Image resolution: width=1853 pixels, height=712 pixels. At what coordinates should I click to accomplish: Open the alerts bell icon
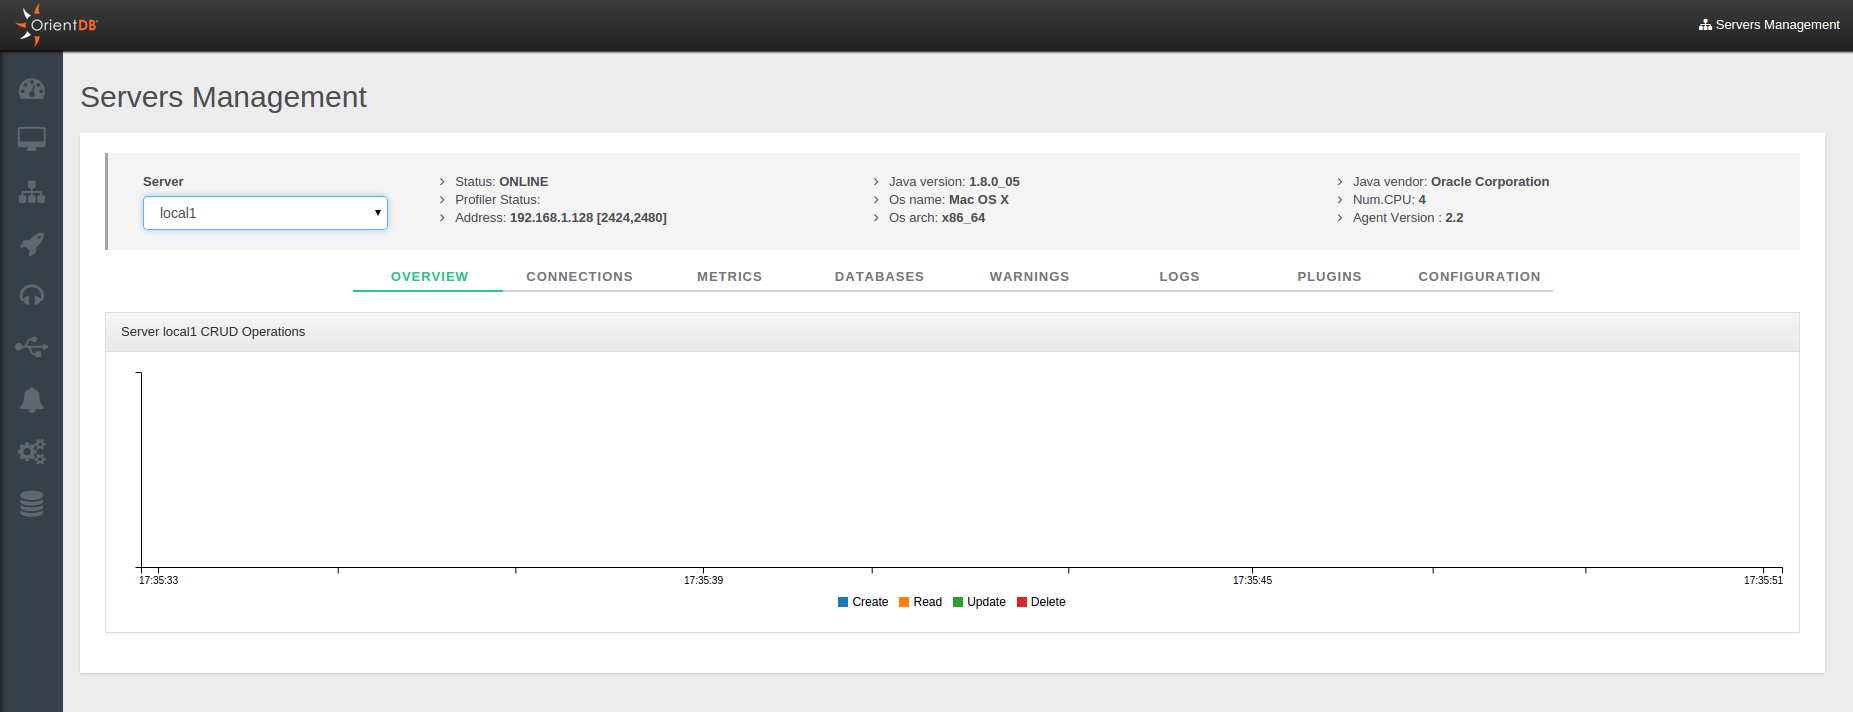pyautogui.click(x=31, y=400)
